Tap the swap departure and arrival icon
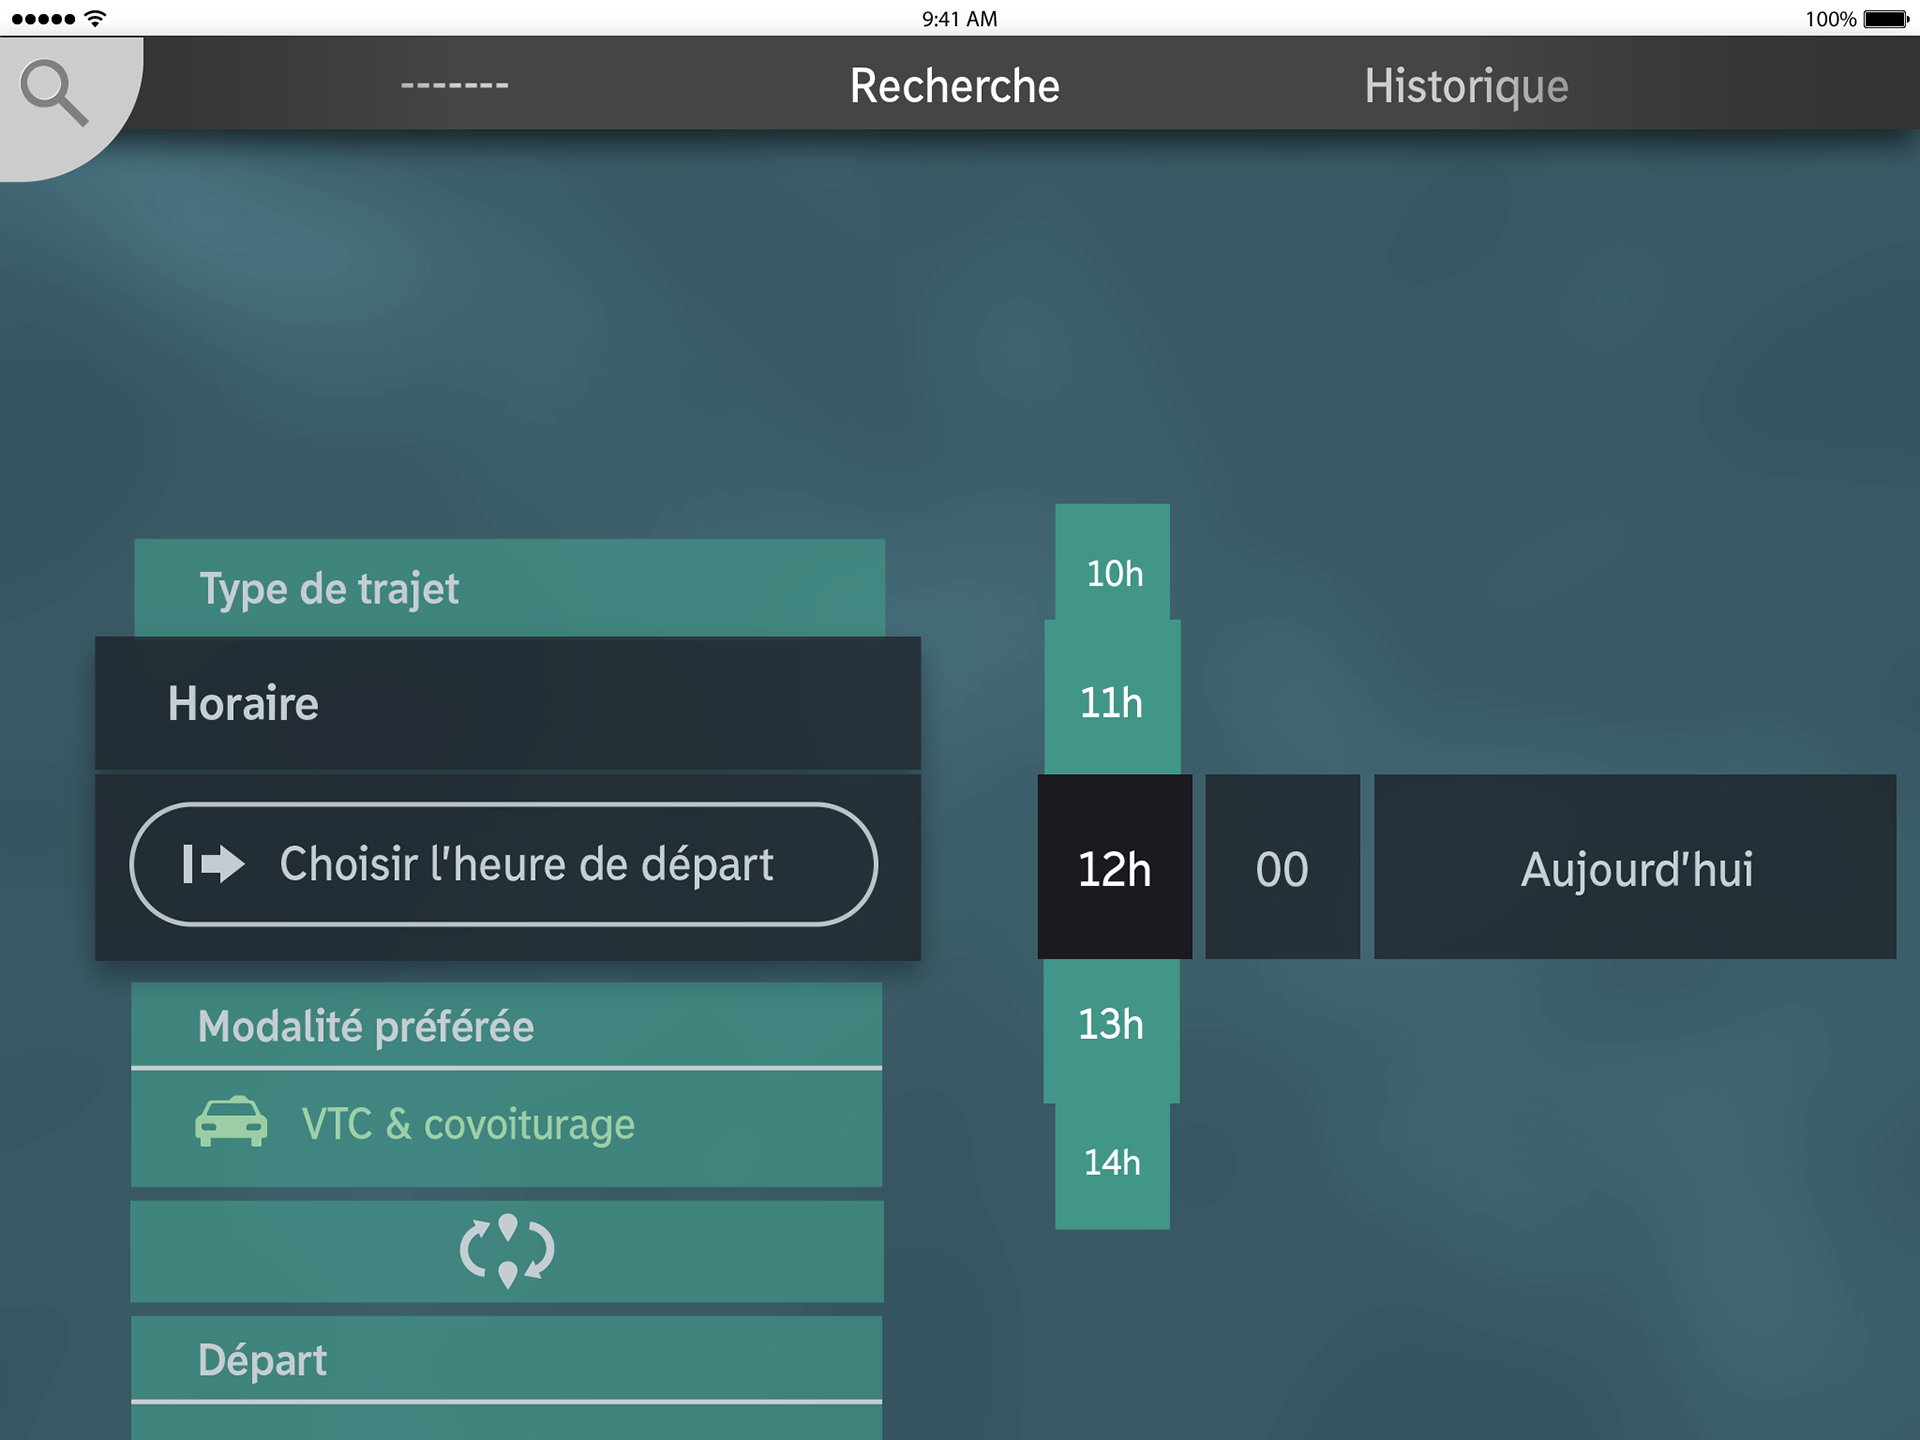The height and width of the screenshot is (1440, 1920). coord(507,1251)
